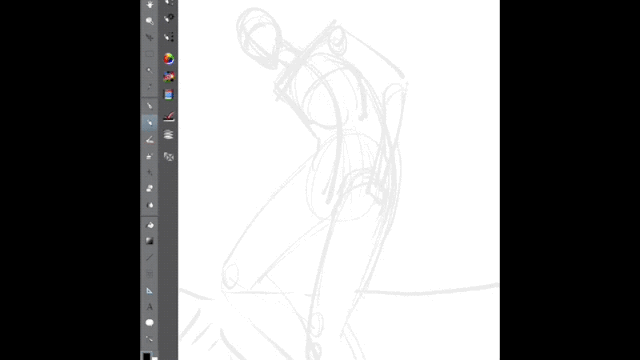This screenshot has width=640, height=360.
Task: Select the Figure line tool
Action: (149, 257)
